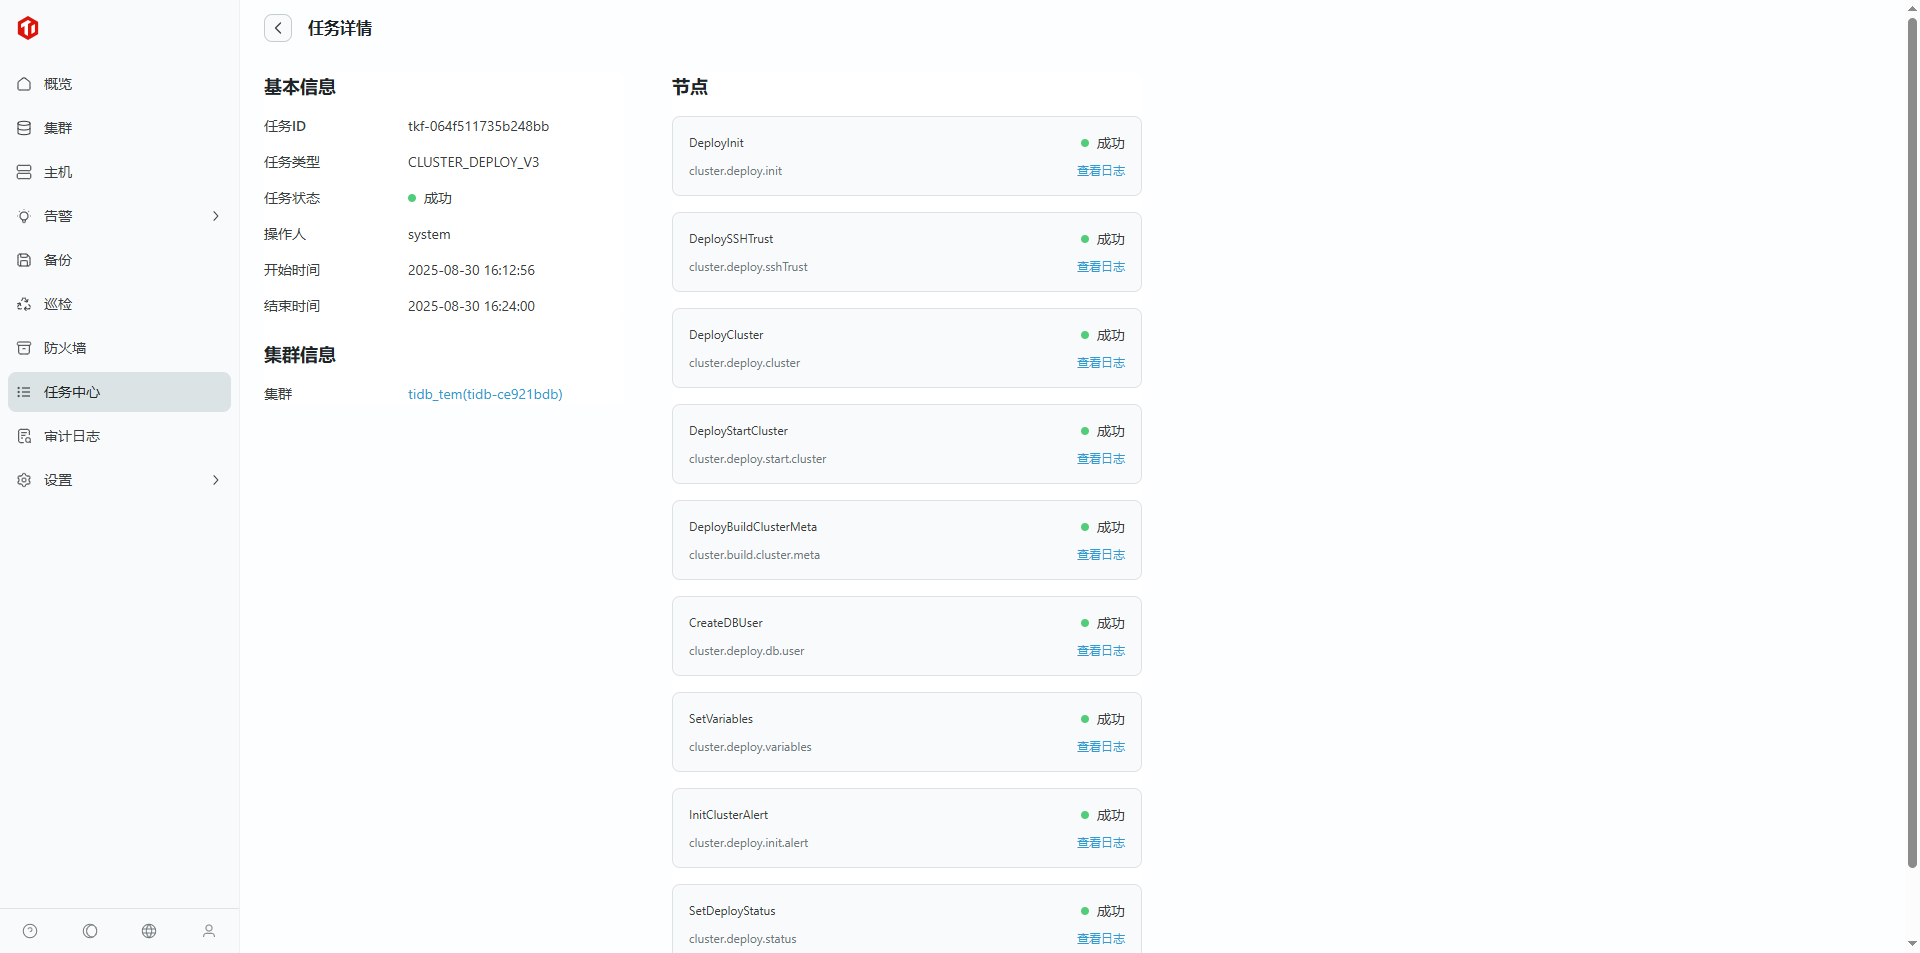The image size is (1920, 953).
Task: Open the 集群 menu item
Action: click(58, 128)
